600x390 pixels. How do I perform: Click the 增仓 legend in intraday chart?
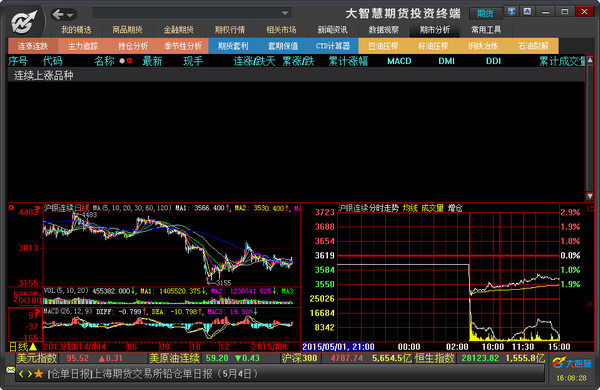pos(455,208)
